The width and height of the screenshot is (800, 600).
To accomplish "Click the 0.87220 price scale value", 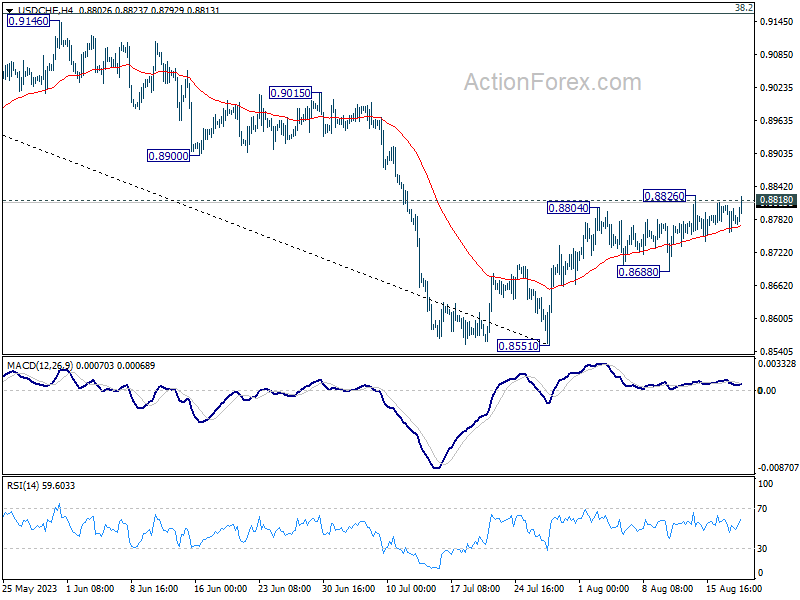I will (776, 253).
